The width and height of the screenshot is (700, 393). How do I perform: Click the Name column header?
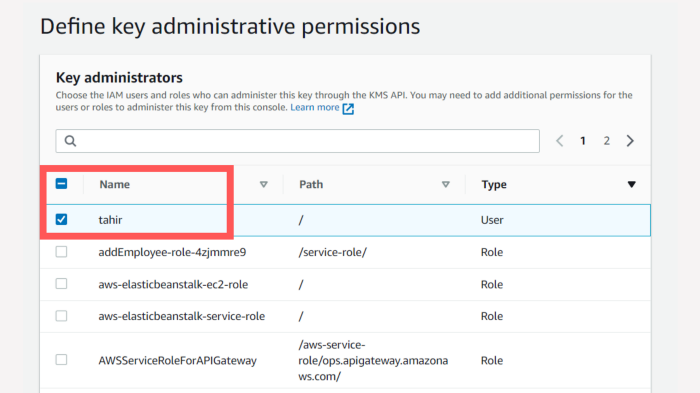coord(115,184)
